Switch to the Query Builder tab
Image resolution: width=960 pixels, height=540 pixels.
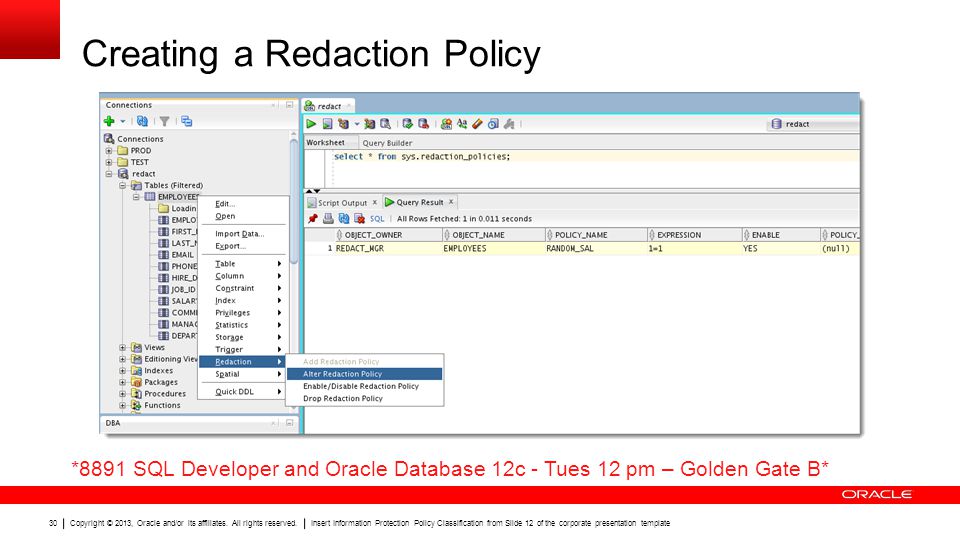click(x=387, y=143)
